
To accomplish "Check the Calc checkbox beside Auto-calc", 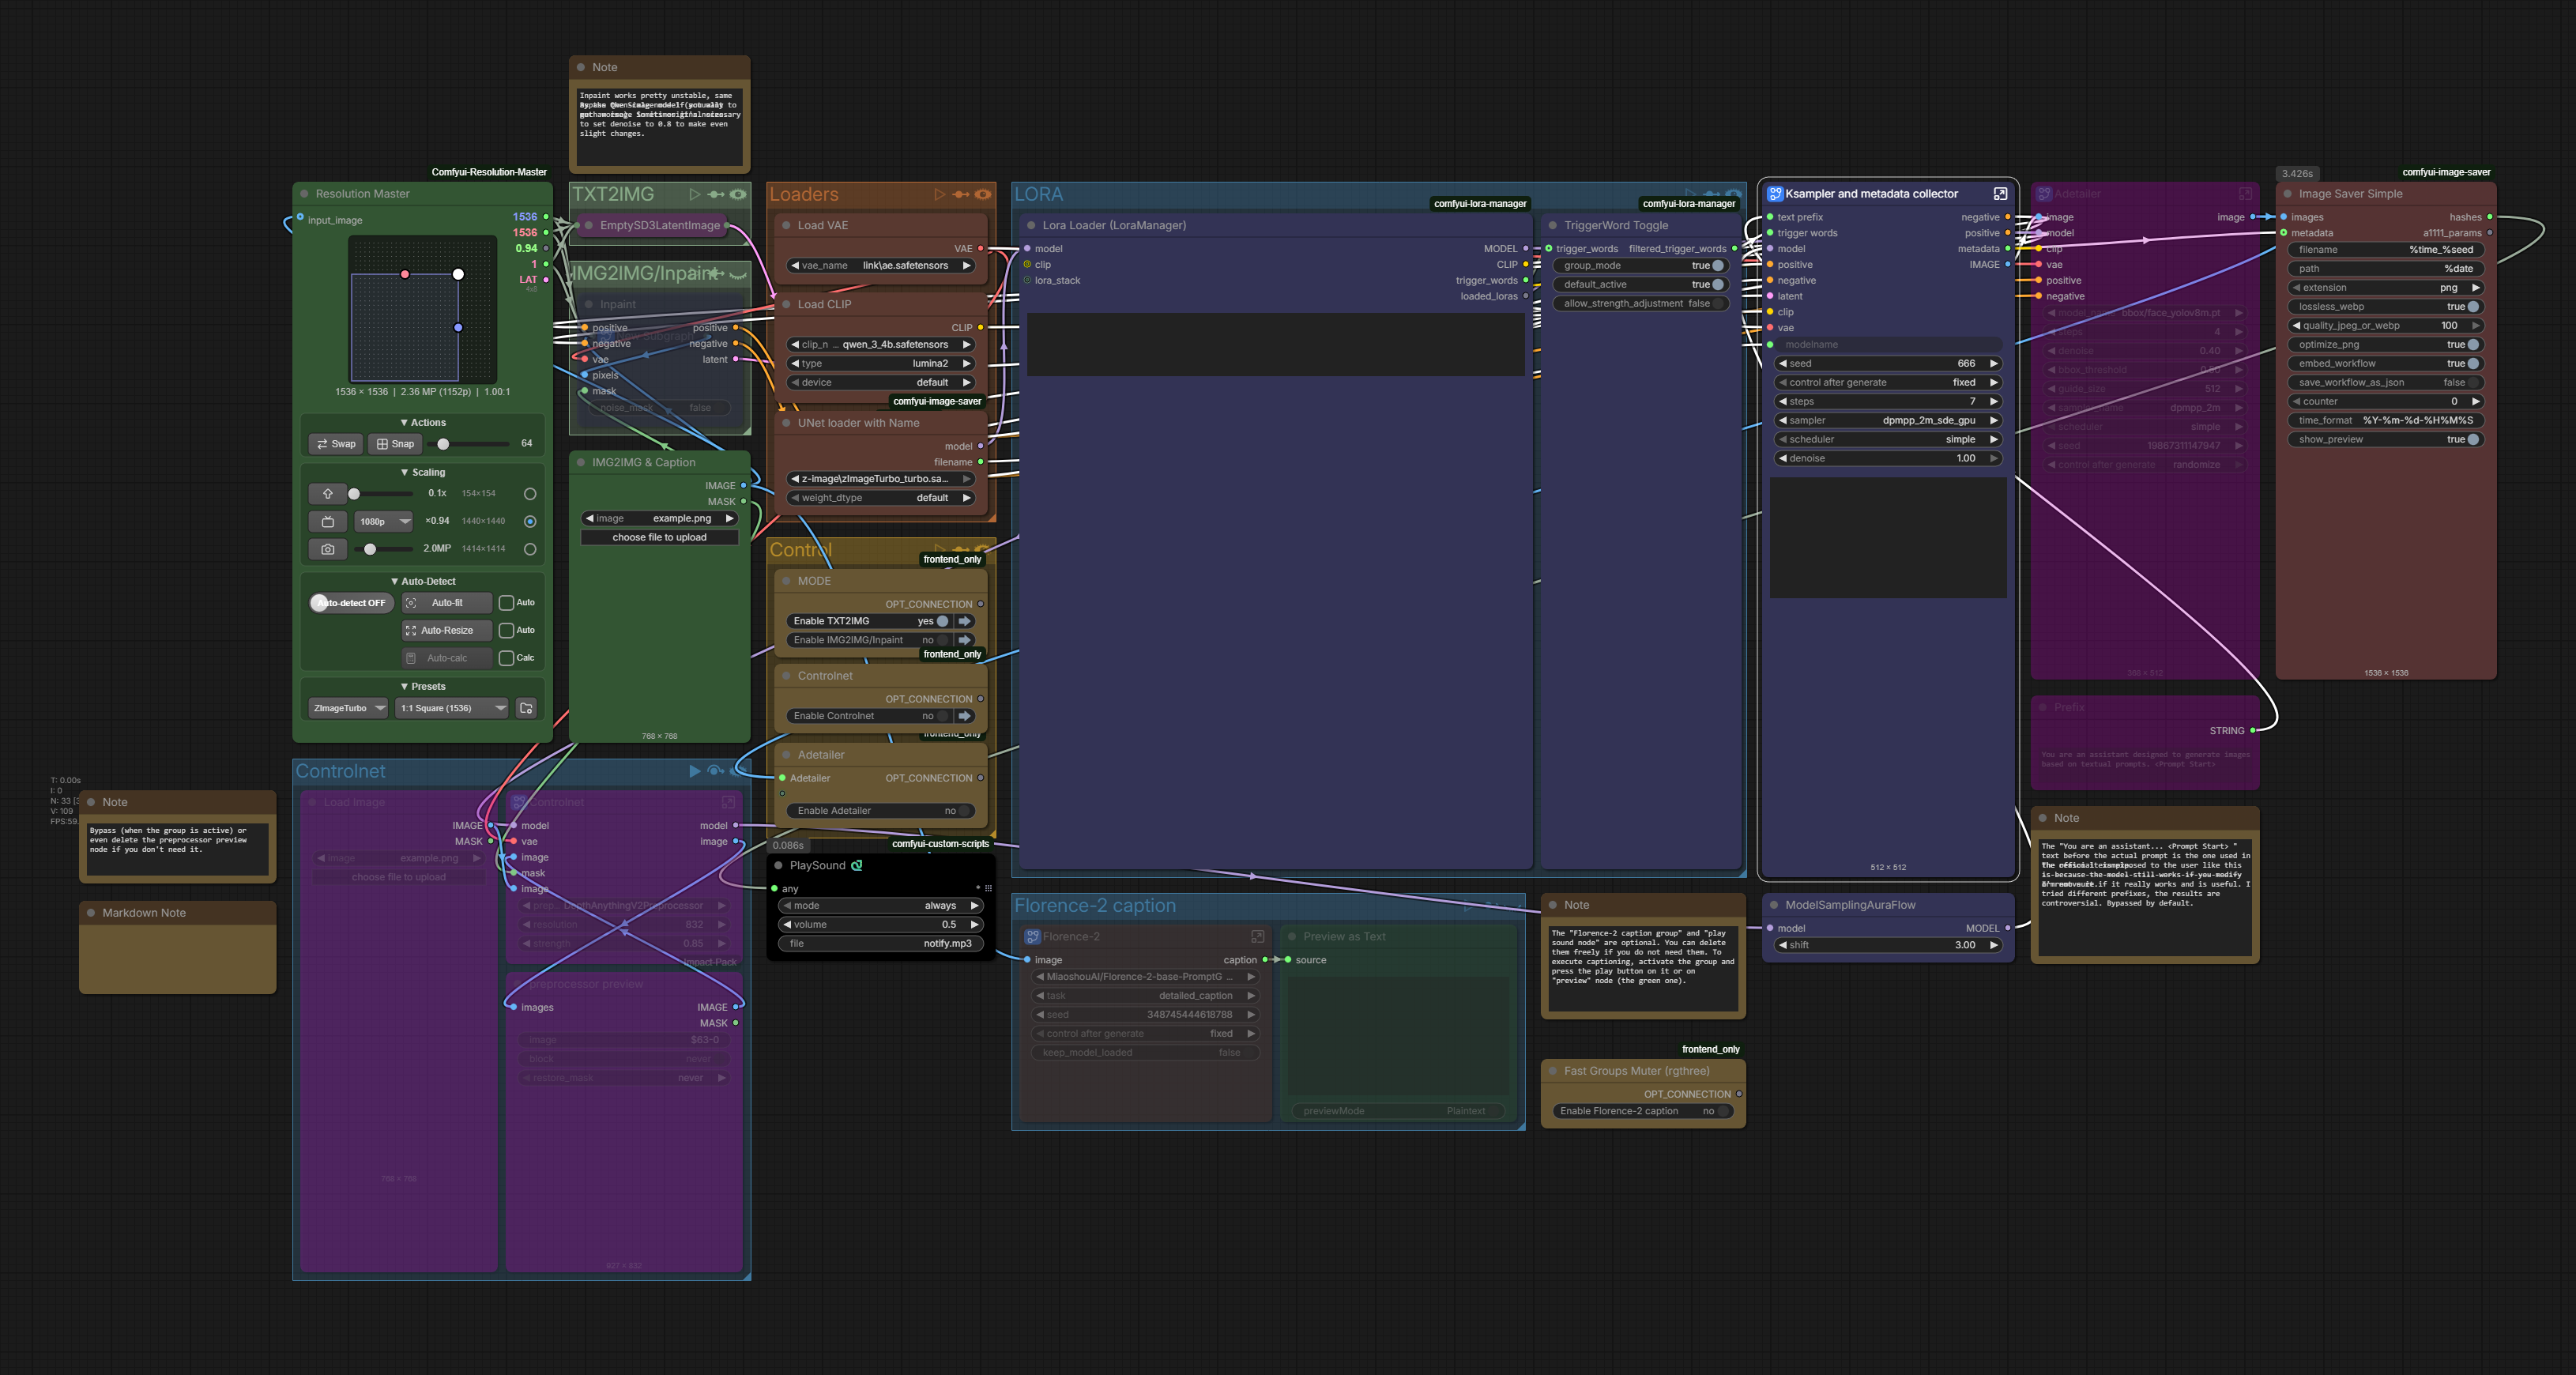I will tap(507, 658).
